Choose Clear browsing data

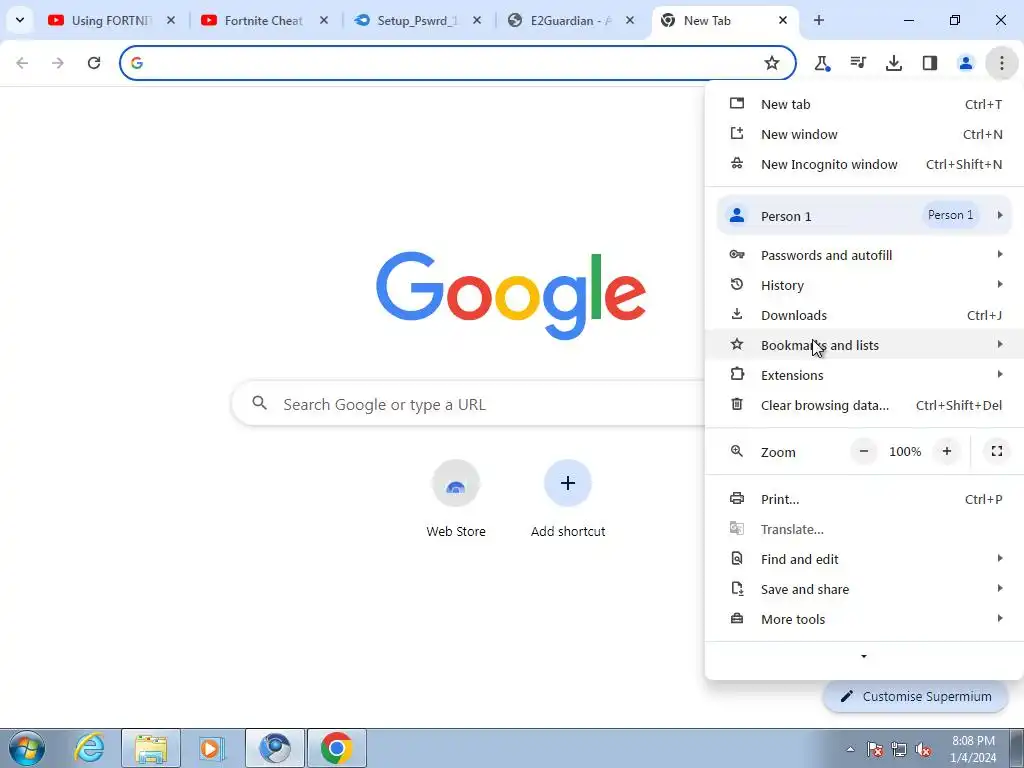(x=864, y=405)
